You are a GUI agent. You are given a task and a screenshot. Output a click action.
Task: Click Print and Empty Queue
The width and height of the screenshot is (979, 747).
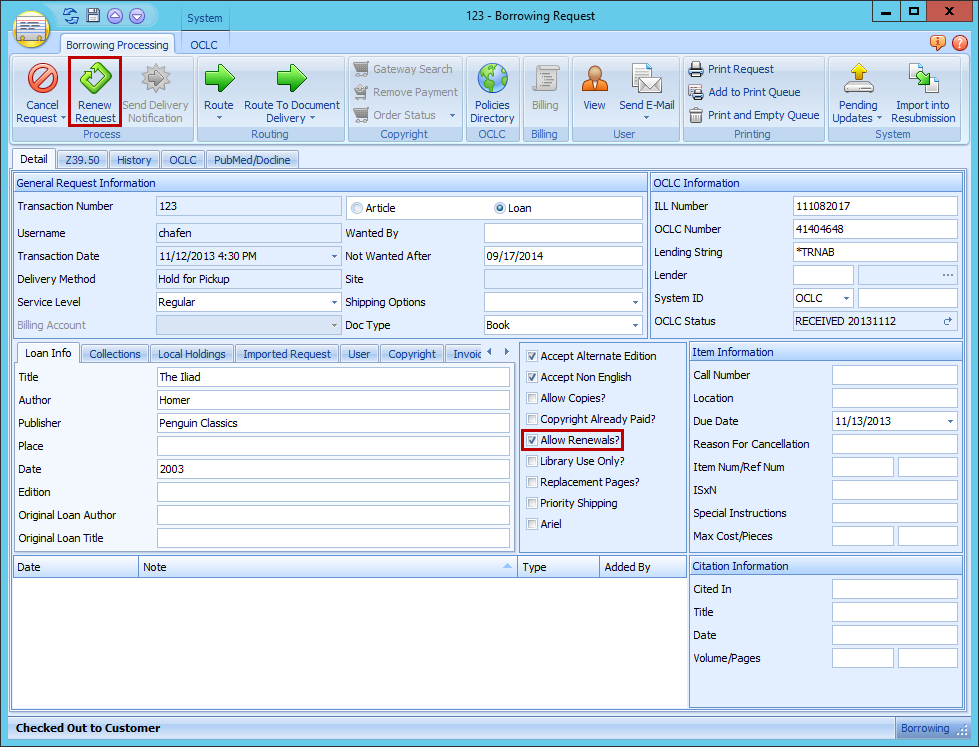click(x=759, y=115)
